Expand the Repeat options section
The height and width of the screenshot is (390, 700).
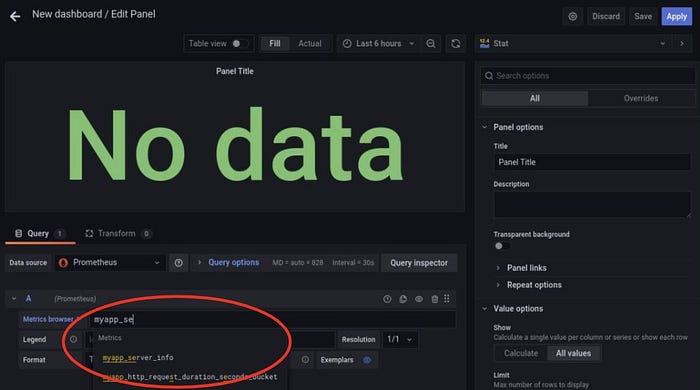[x=529, y=285]
